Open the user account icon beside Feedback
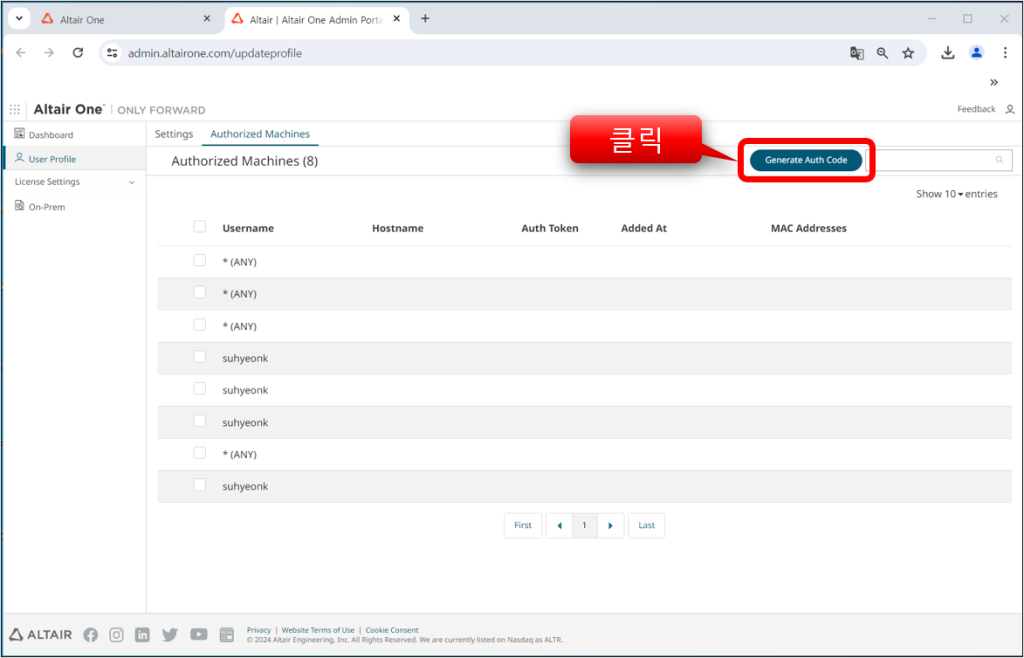 tap(1010, 109)
